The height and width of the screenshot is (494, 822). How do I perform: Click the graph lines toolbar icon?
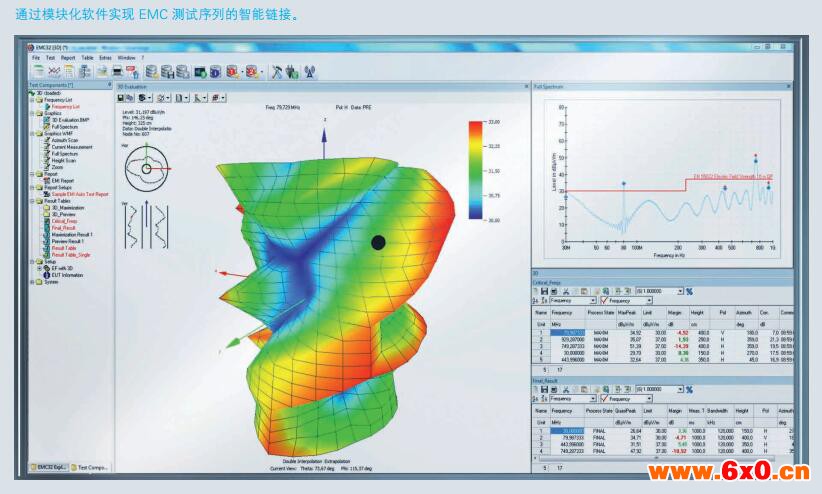coord(53,72)
